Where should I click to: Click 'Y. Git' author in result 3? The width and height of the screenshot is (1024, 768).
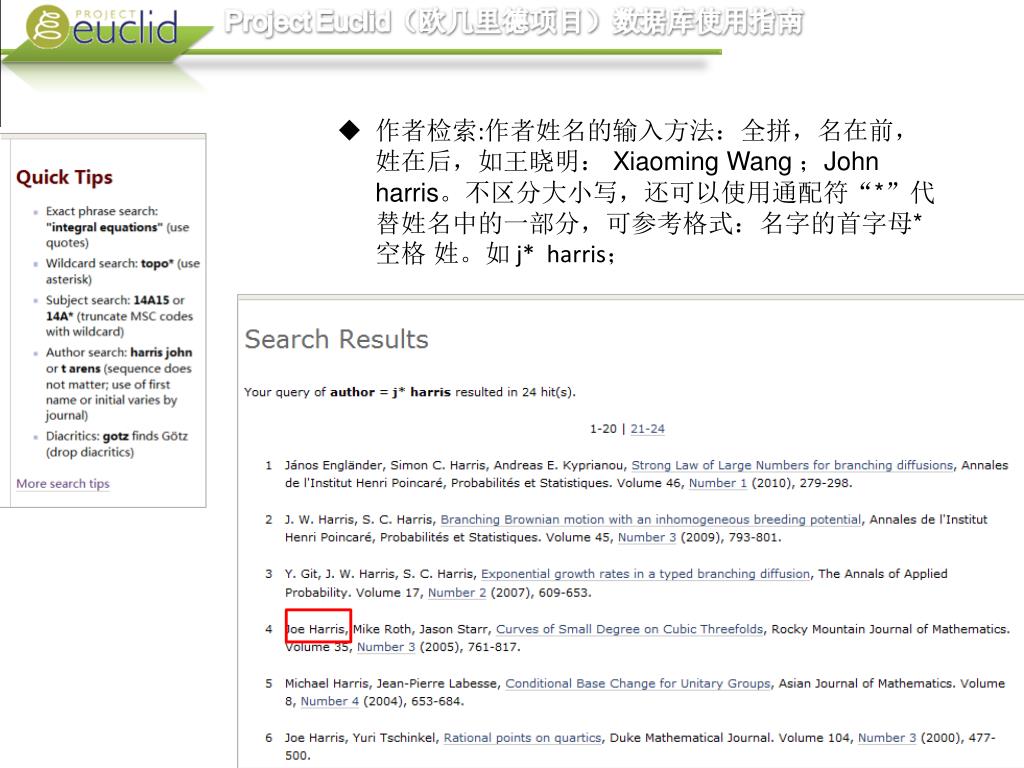[301, 573]
